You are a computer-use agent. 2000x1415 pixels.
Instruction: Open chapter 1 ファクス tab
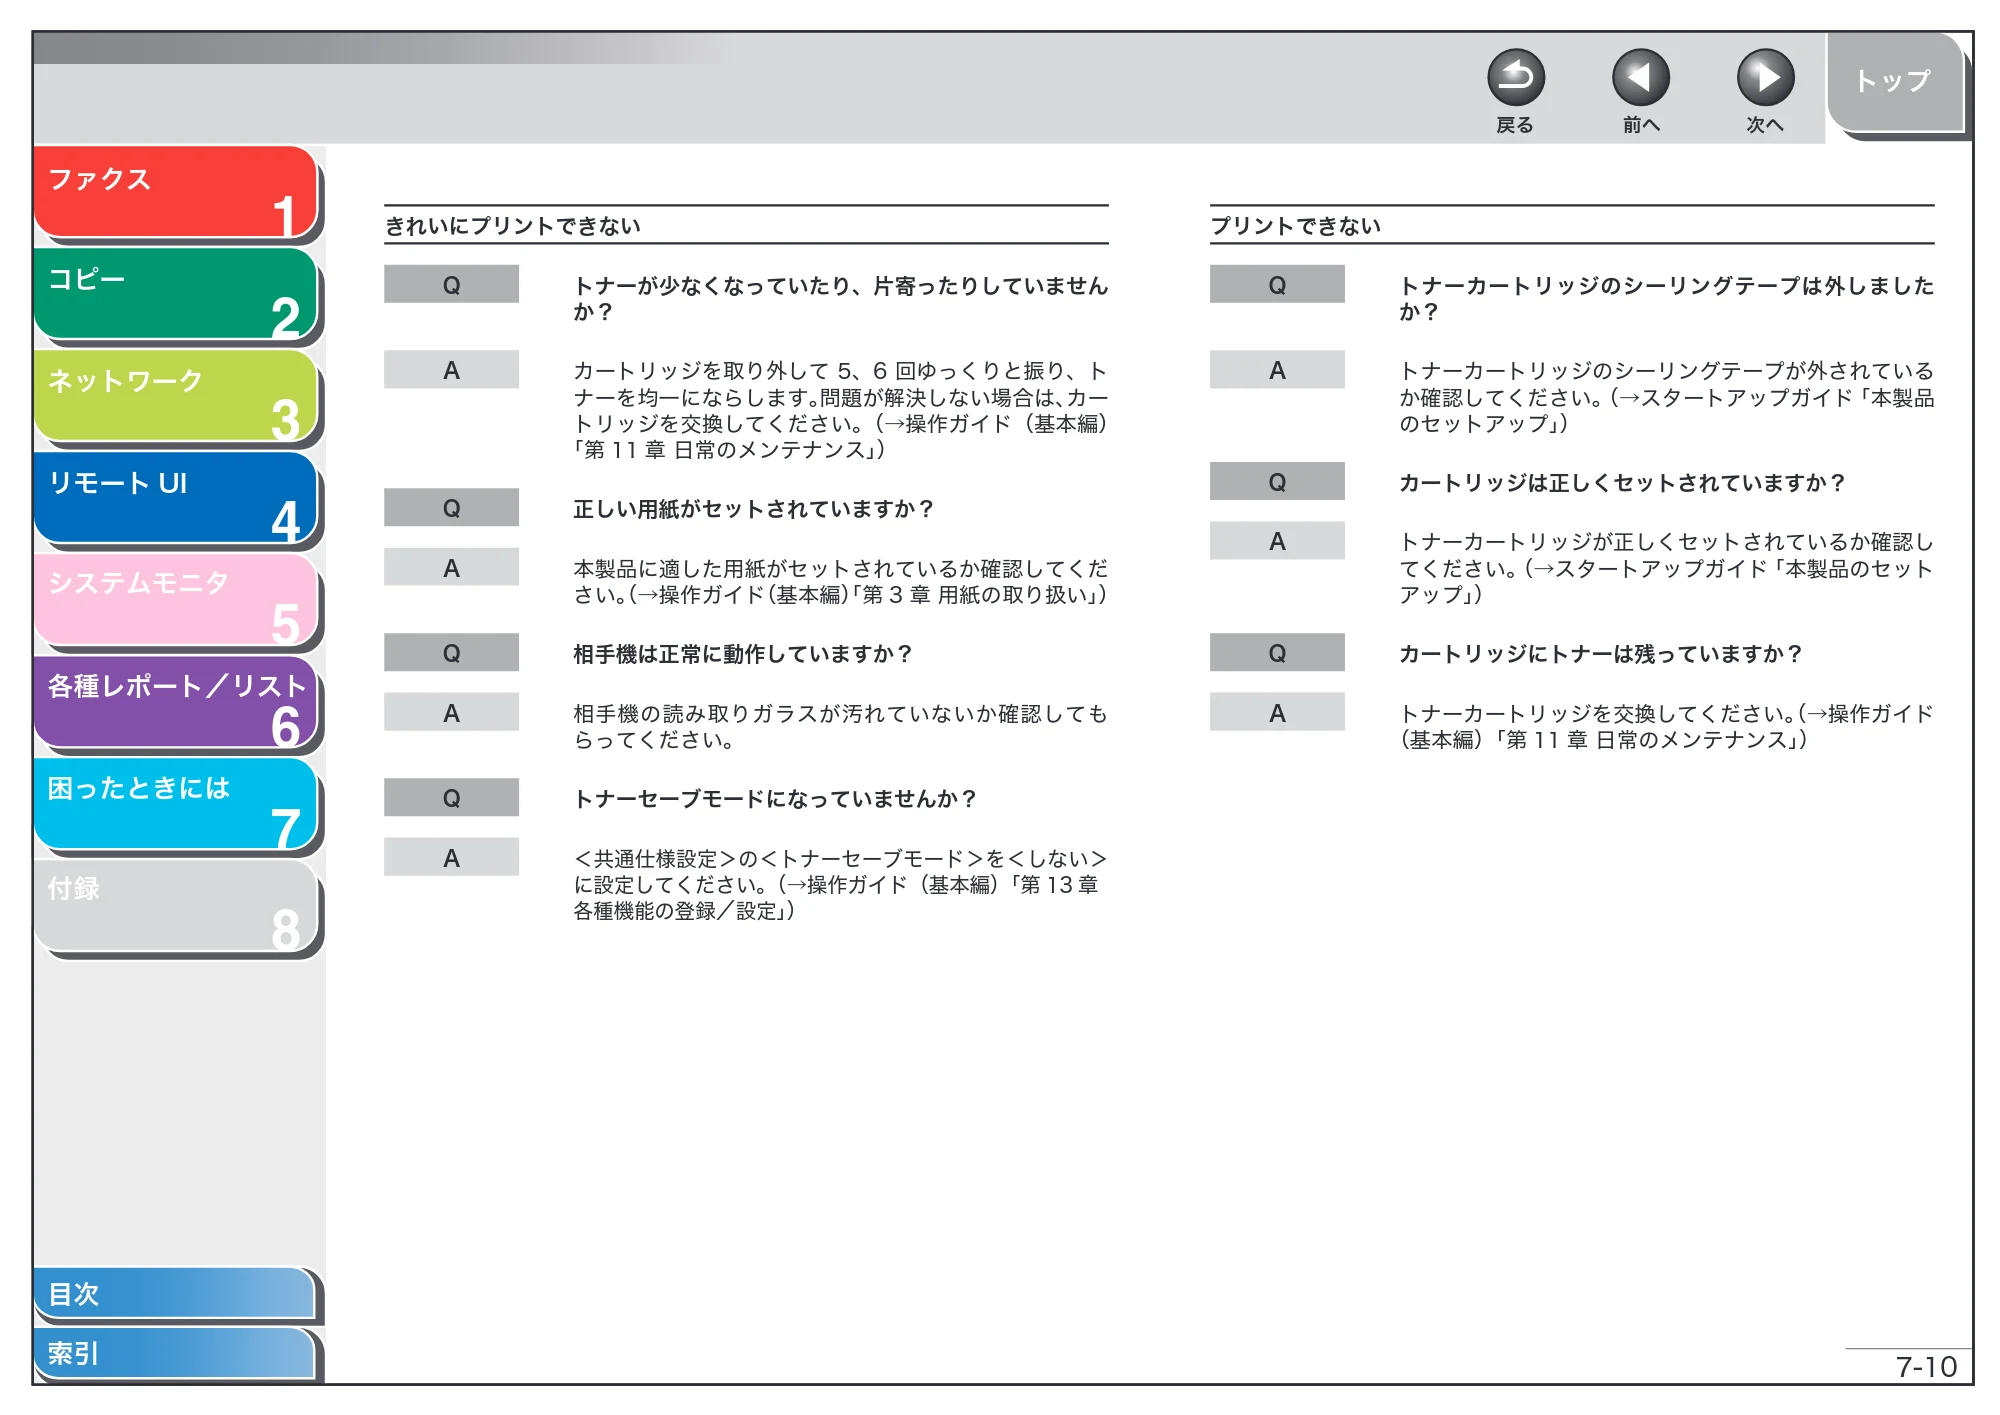[176, 192]
